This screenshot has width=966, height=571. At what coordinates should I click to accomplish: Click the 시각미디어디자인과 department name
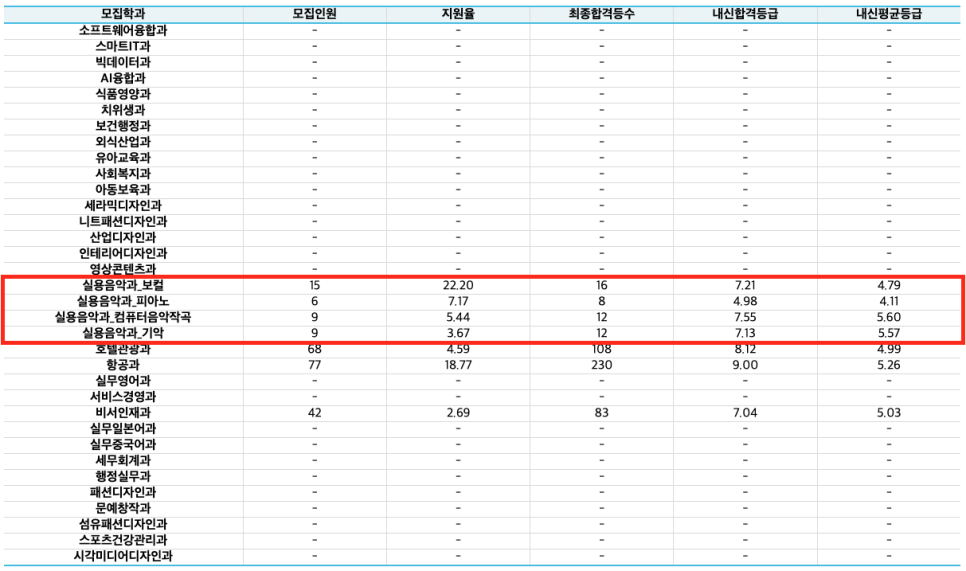click(123, 556)
